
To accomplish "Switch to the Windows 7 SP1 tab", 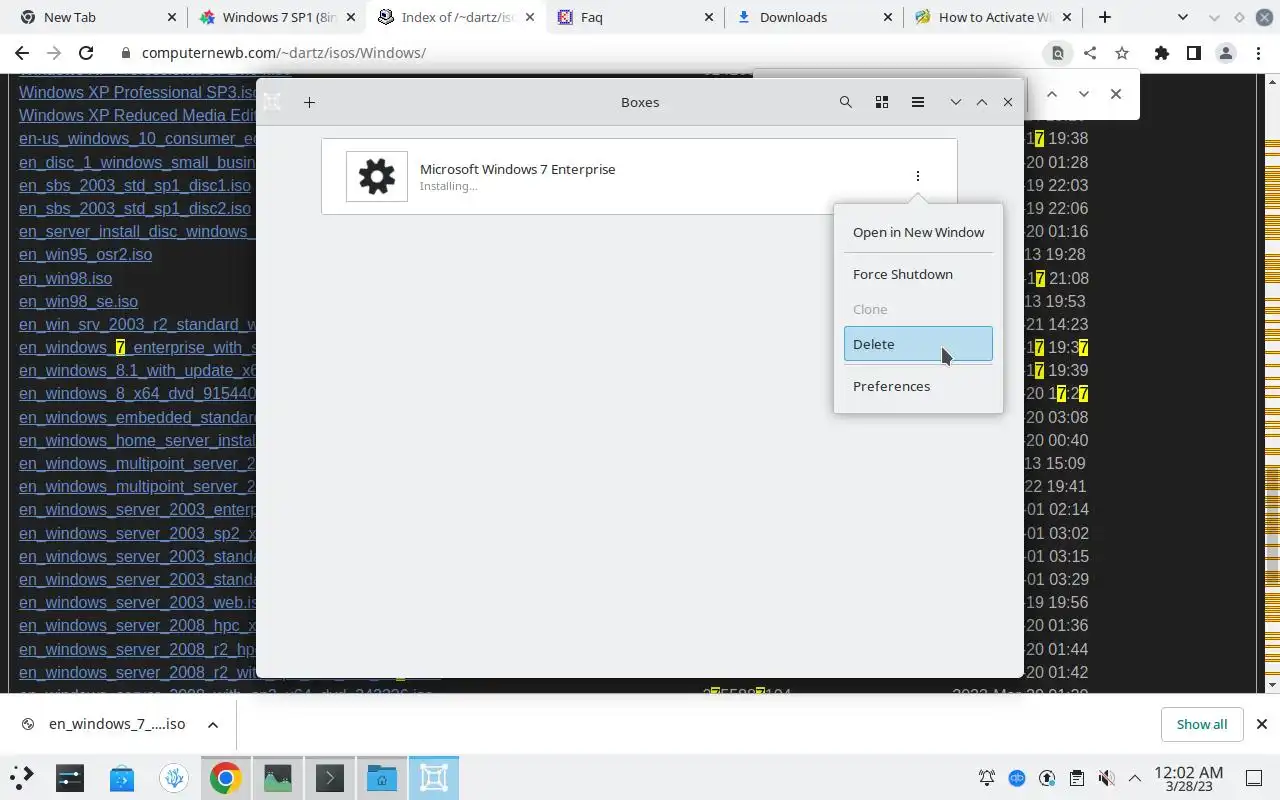I will [x=277, y=17].
